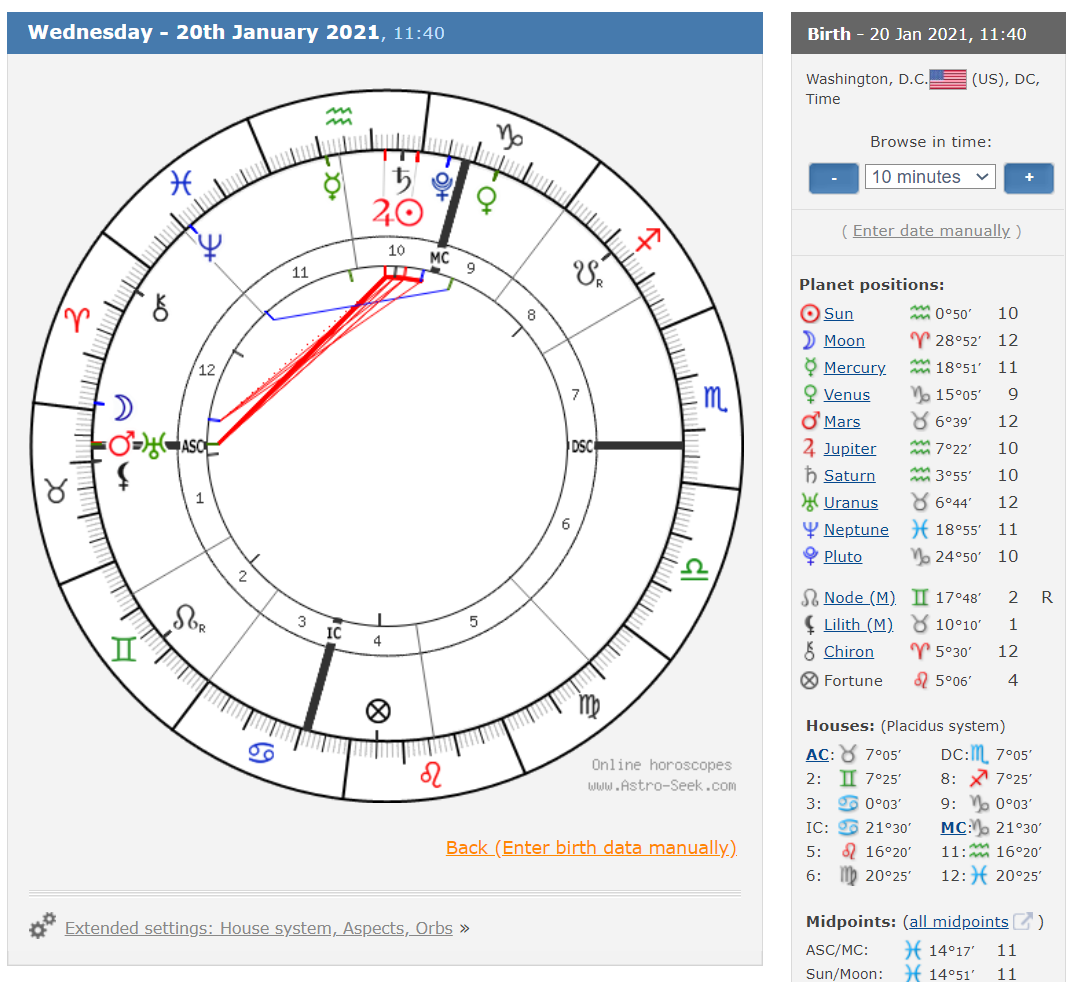Click the Birth - 20 Jan 2021 header
1074x982 pixels.
916,34
